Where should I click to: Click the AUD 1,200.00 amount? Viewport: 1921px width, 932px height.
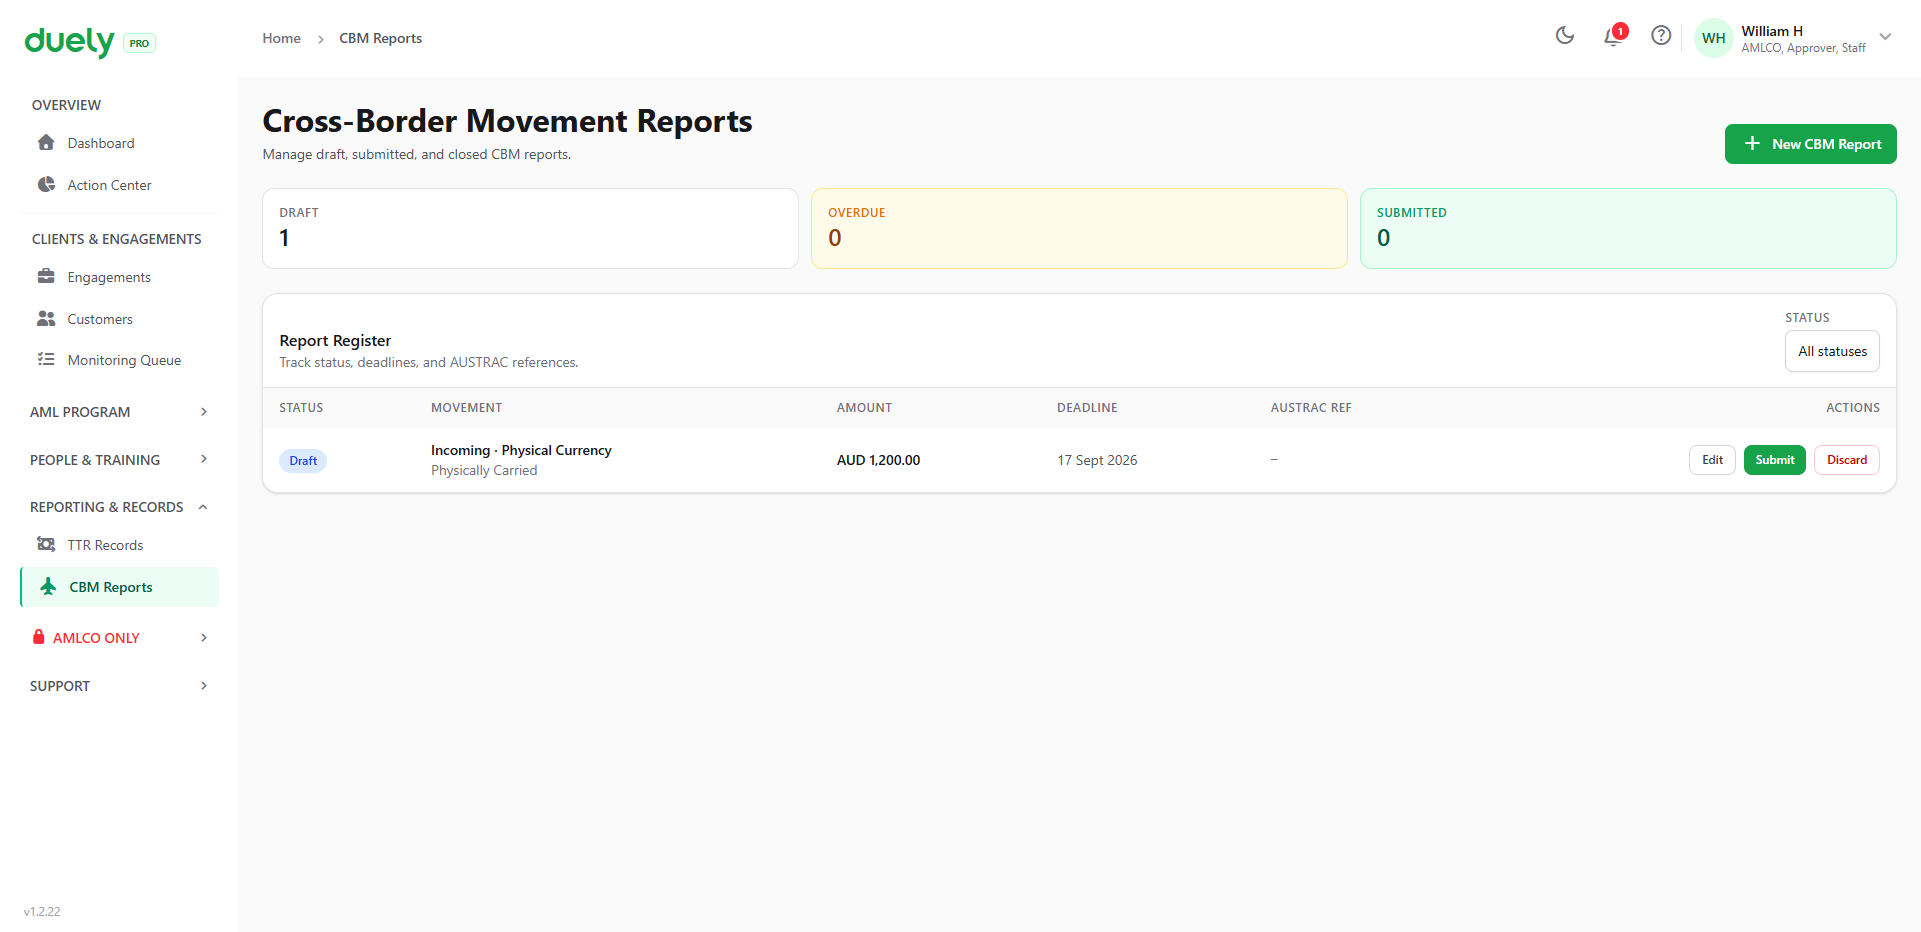point(878,460)
